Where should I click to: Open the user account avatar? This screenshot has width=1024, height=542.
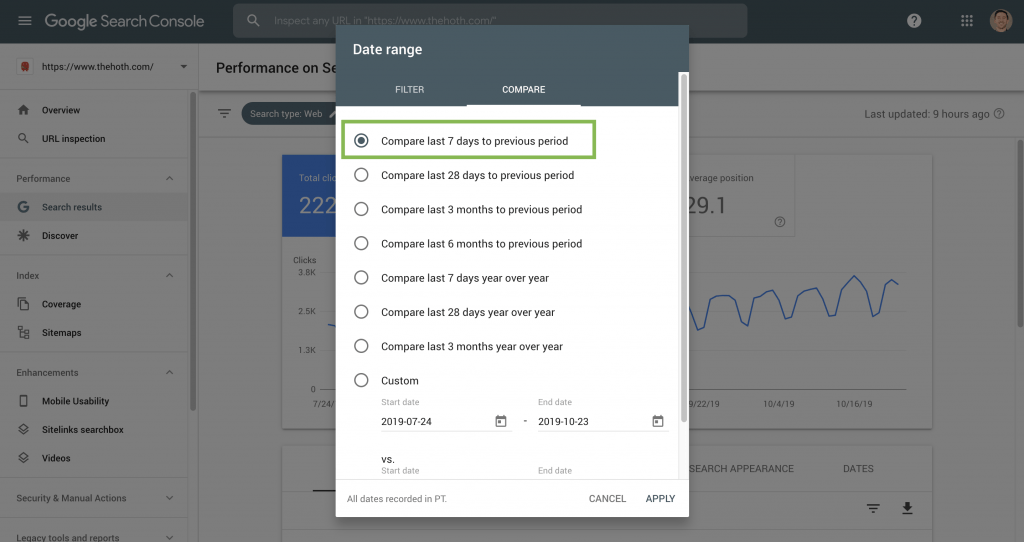[x=1000, y=21]
